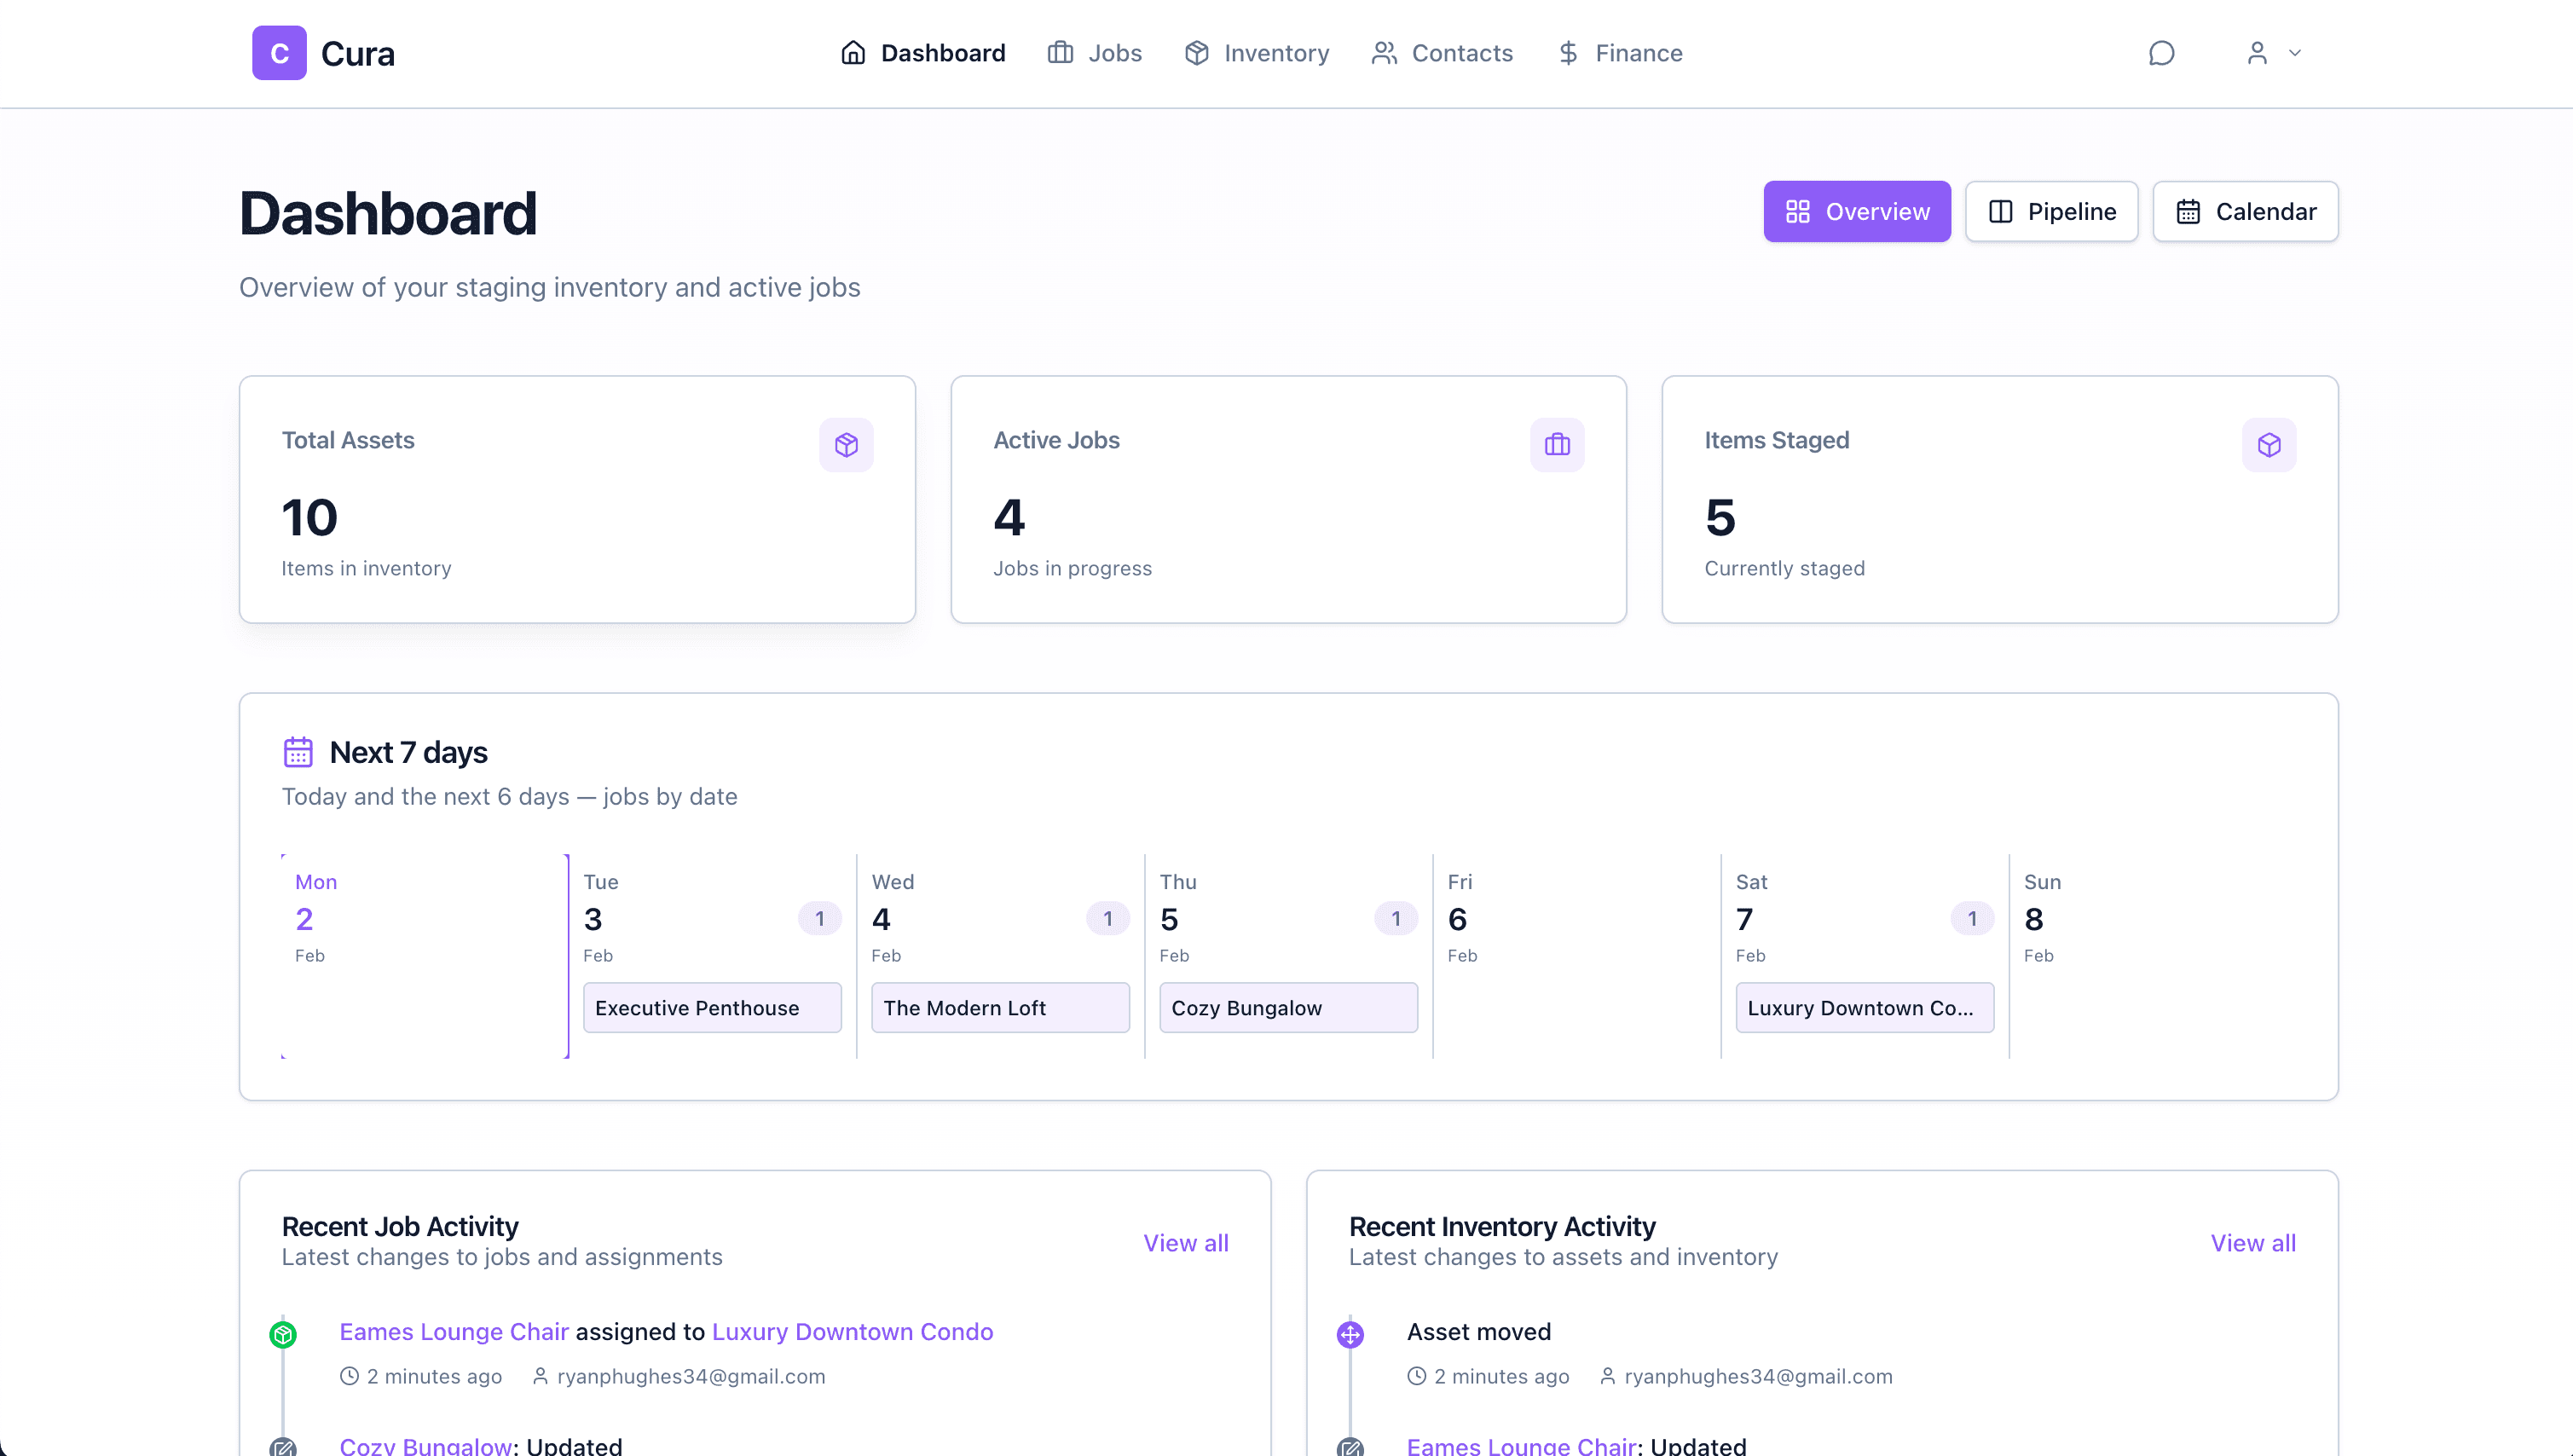This screenshot has height=1456, width=2573.
Task: Select the Inventory menu item
Action: (x=1276, y=52)
